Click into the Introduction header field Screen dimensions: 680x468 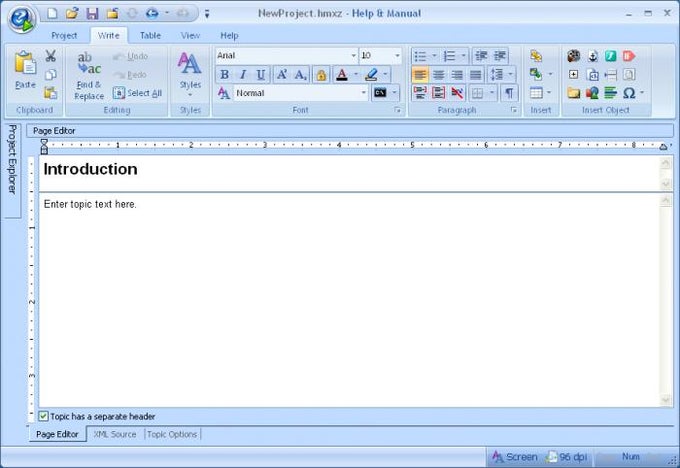[x=350, y=173]
